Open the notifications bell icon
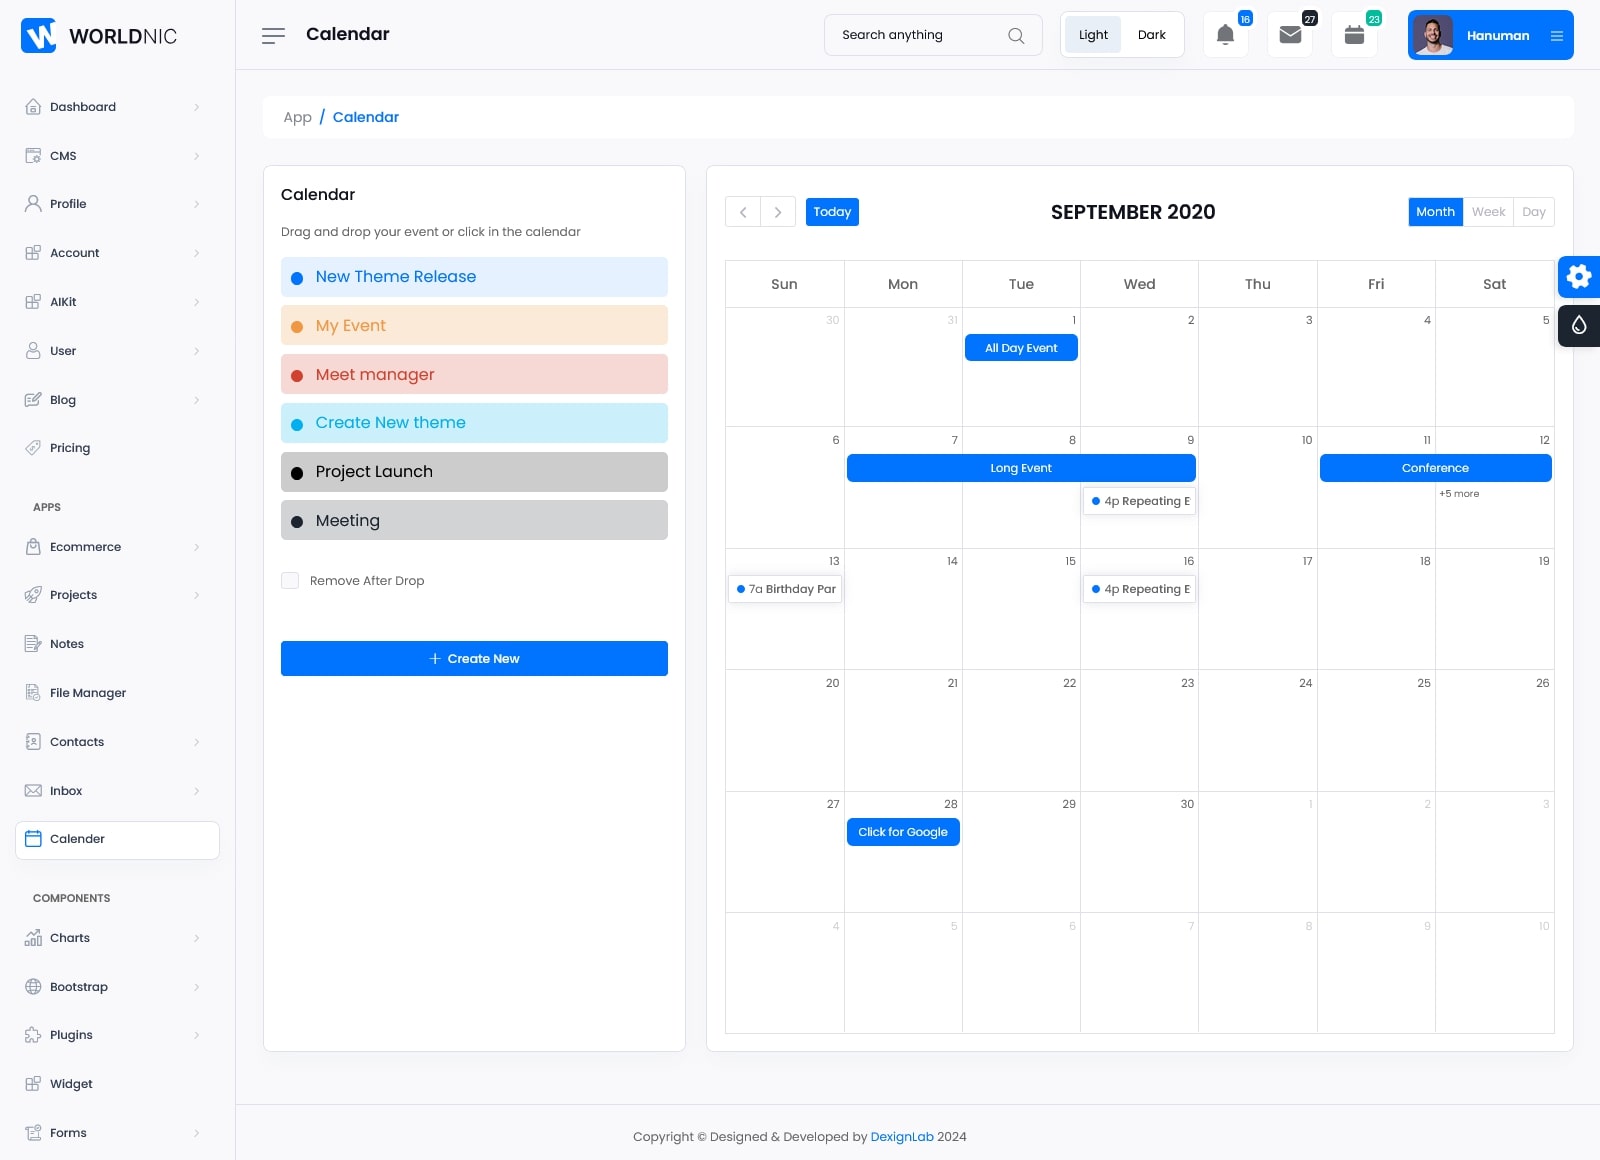 [x=1225, y=35]
